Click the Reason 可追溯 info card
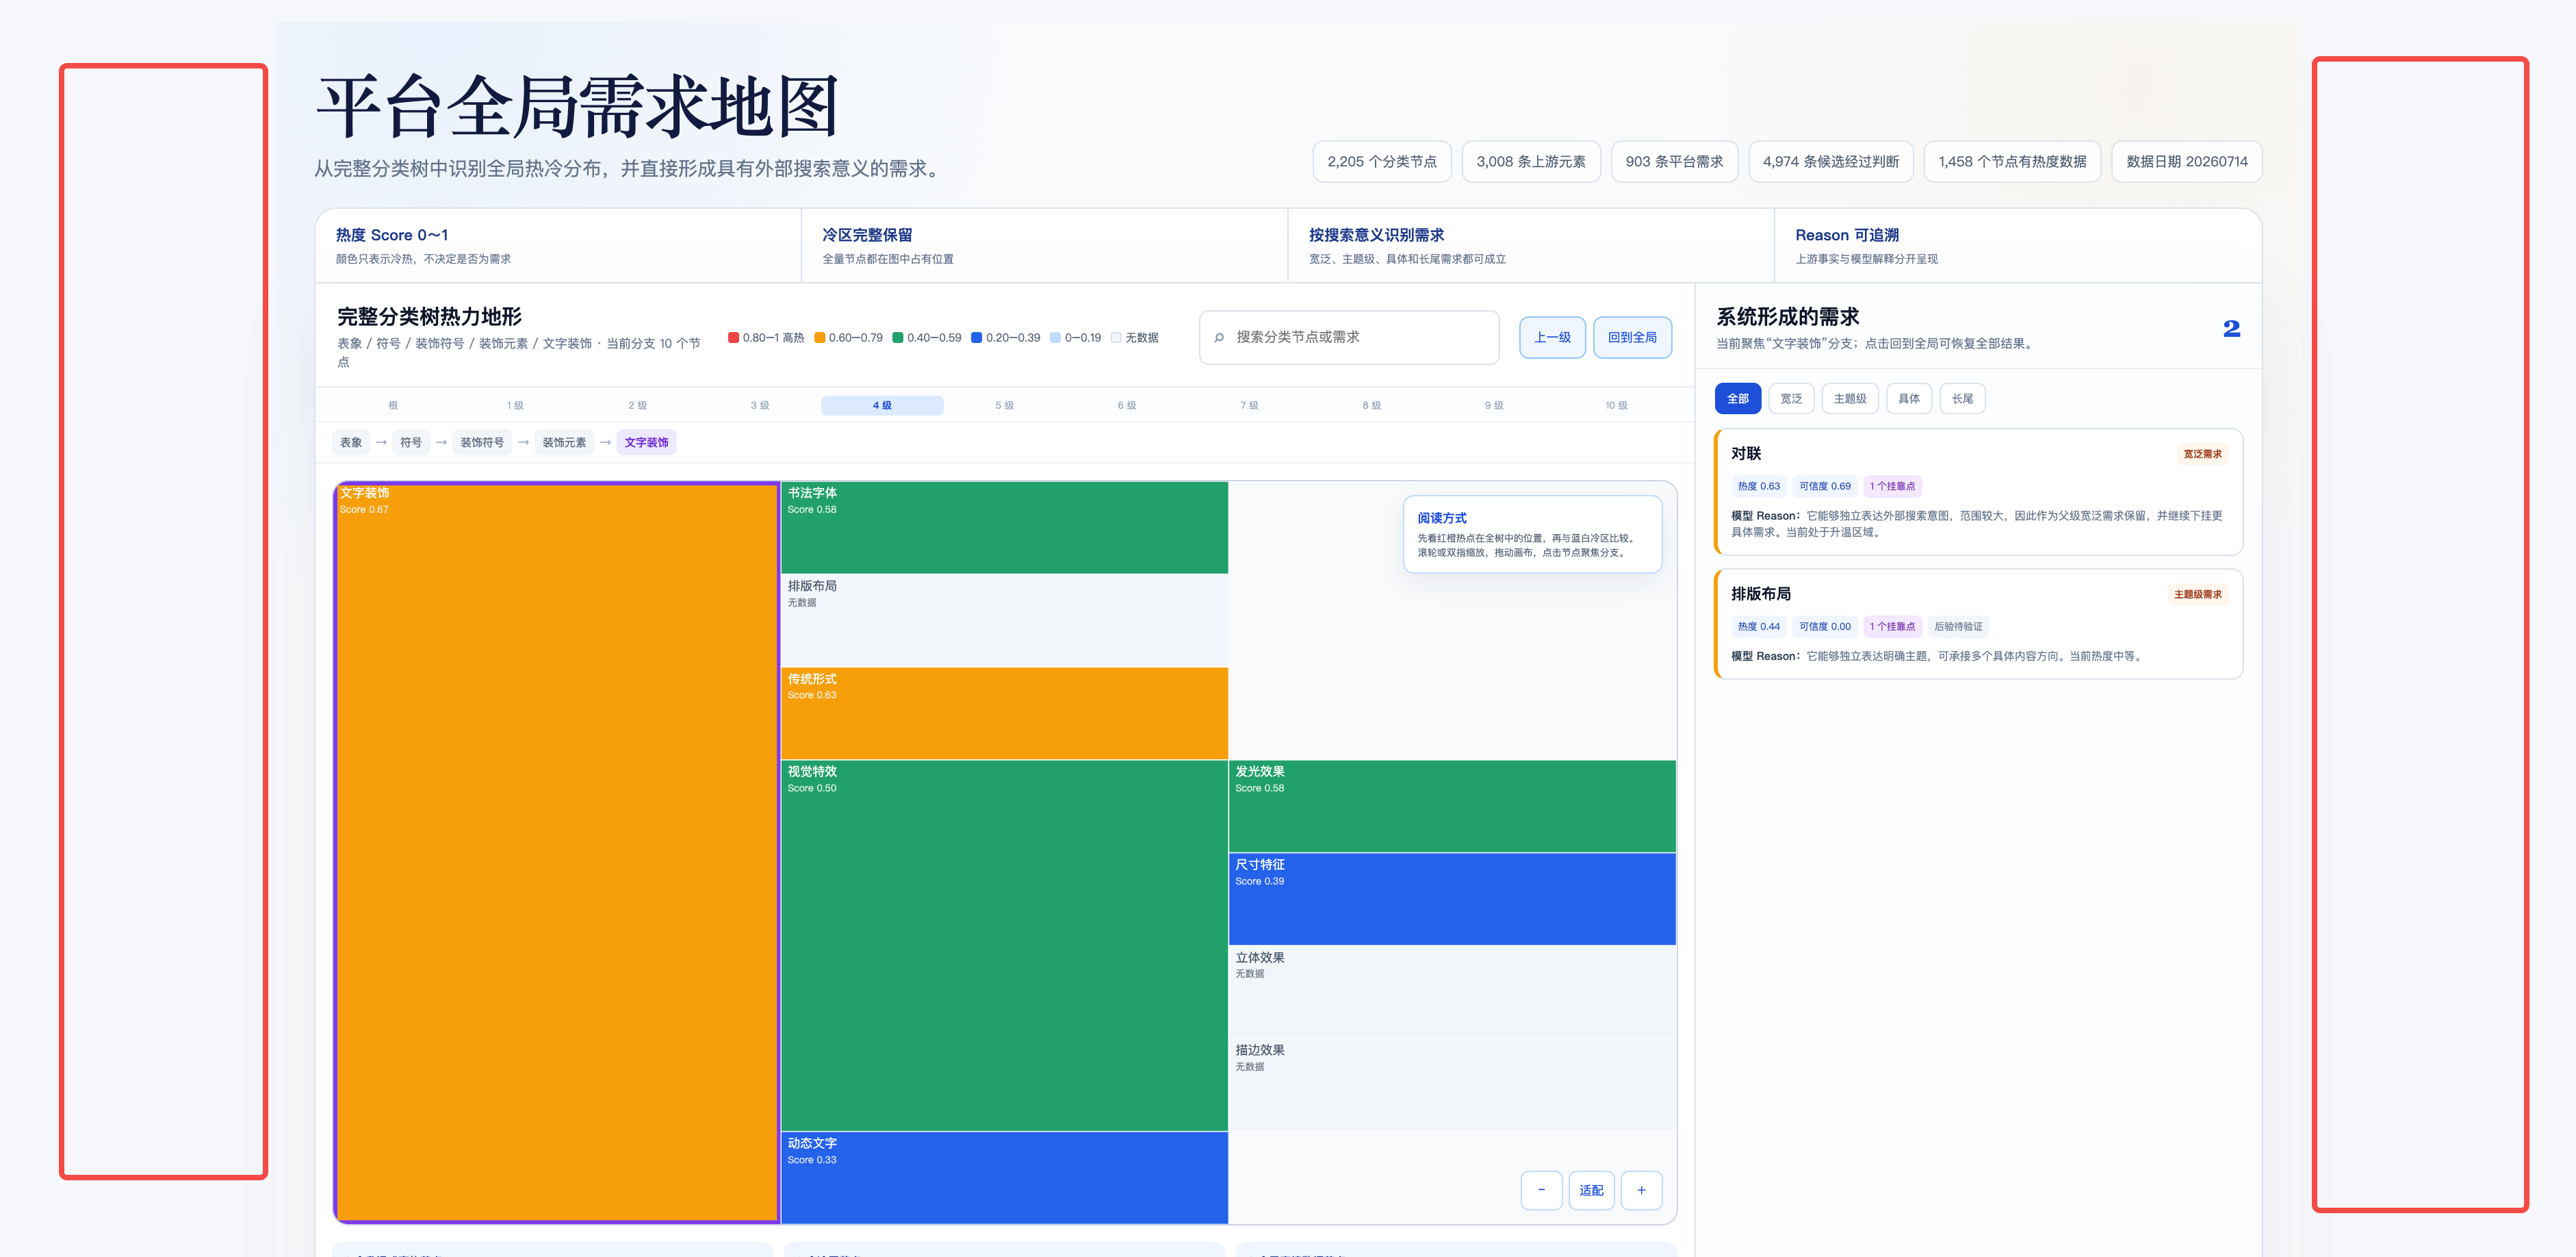The height and width of the screenshot is (1257, 2576). pos(2017,246)
